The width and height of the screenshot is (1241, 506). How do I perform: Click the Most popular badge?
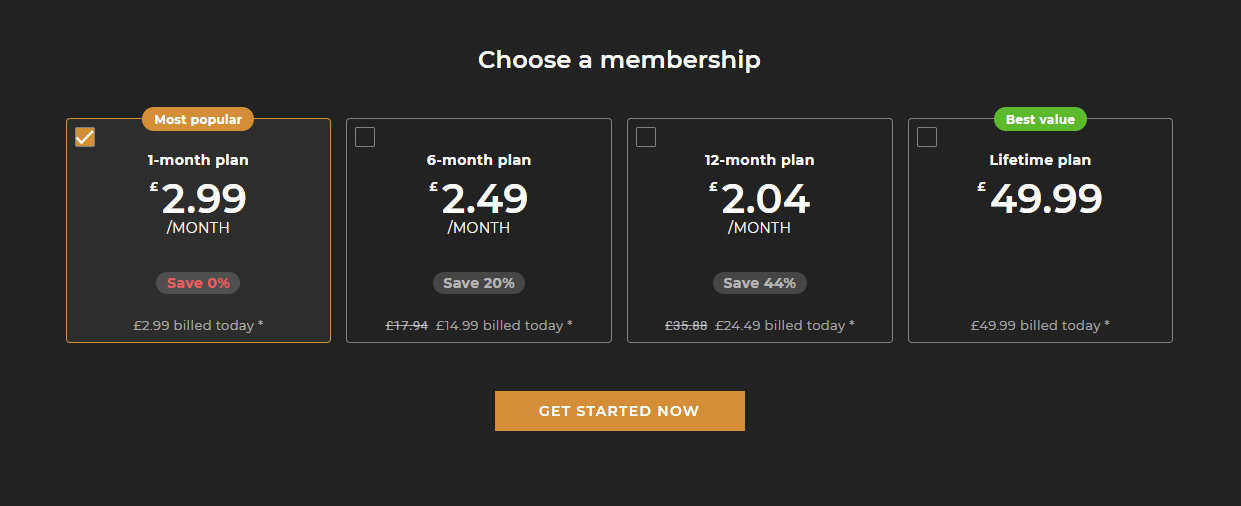click(x=198, y=119)
